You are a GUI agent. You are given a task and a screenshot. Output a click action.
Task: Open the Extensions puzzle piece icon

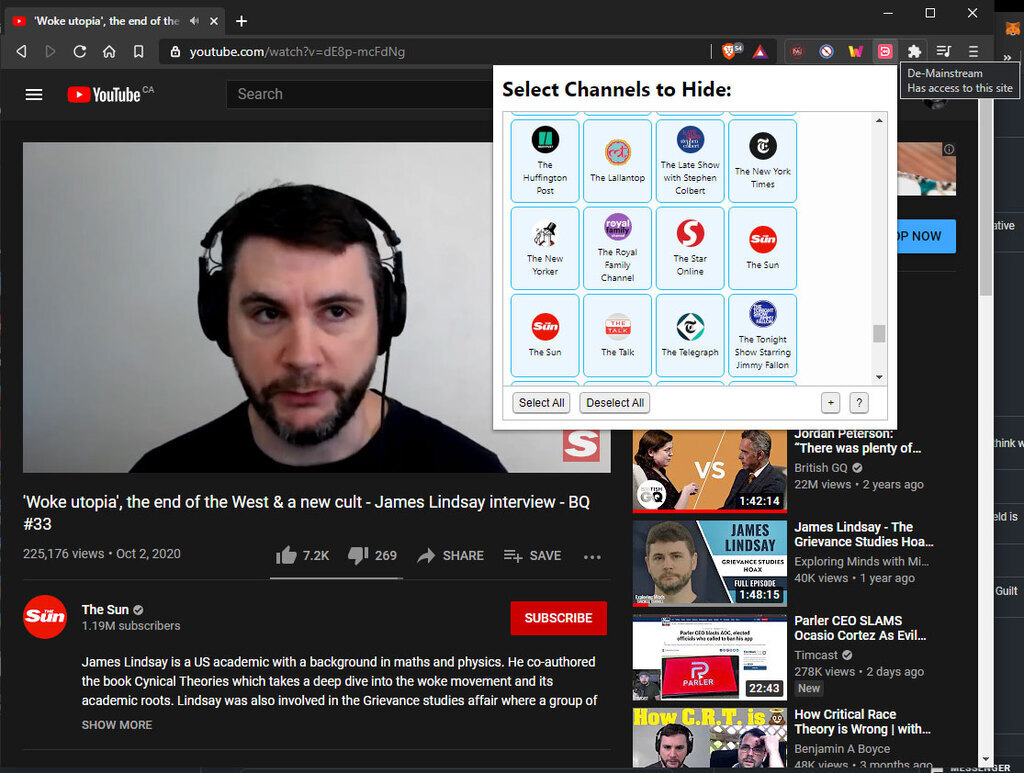914,51
